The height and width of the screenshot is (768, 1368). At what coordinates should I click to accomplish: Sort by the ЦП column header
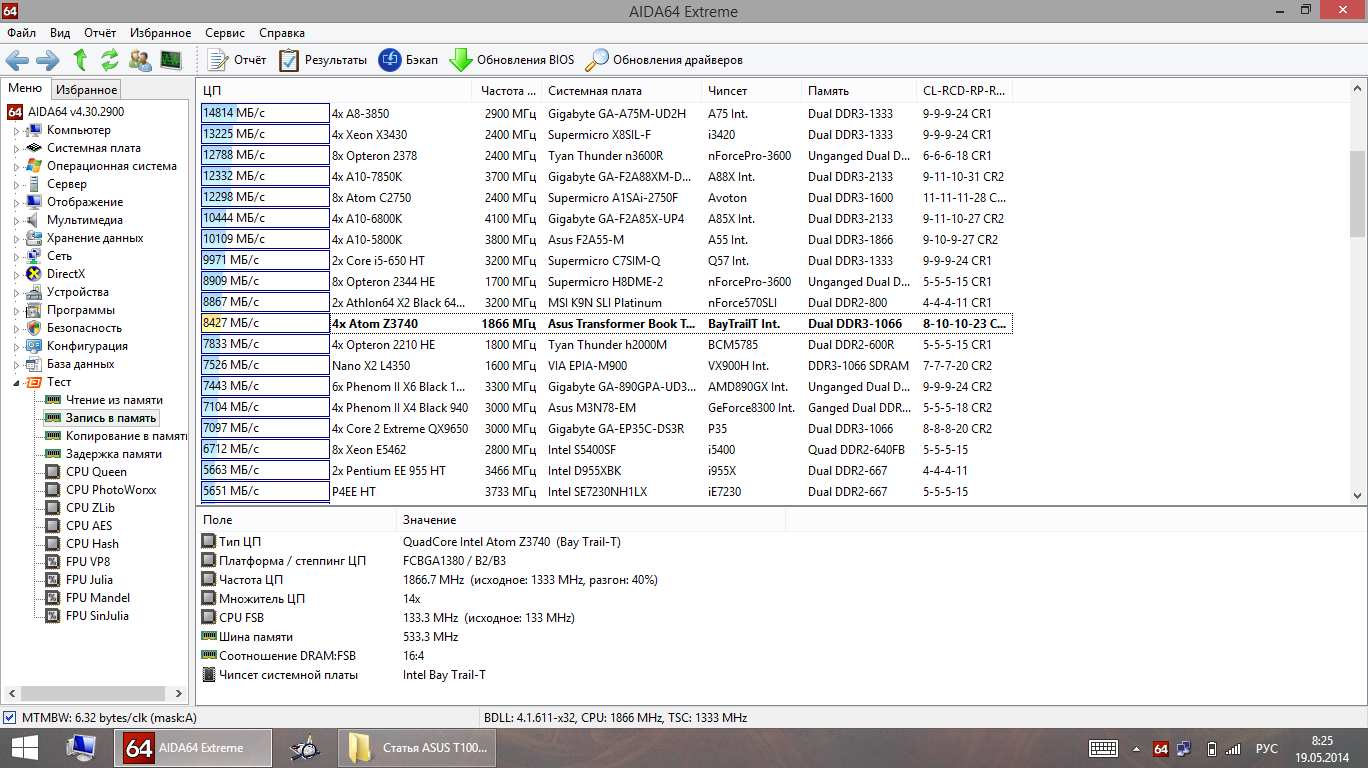coord(334,90)
